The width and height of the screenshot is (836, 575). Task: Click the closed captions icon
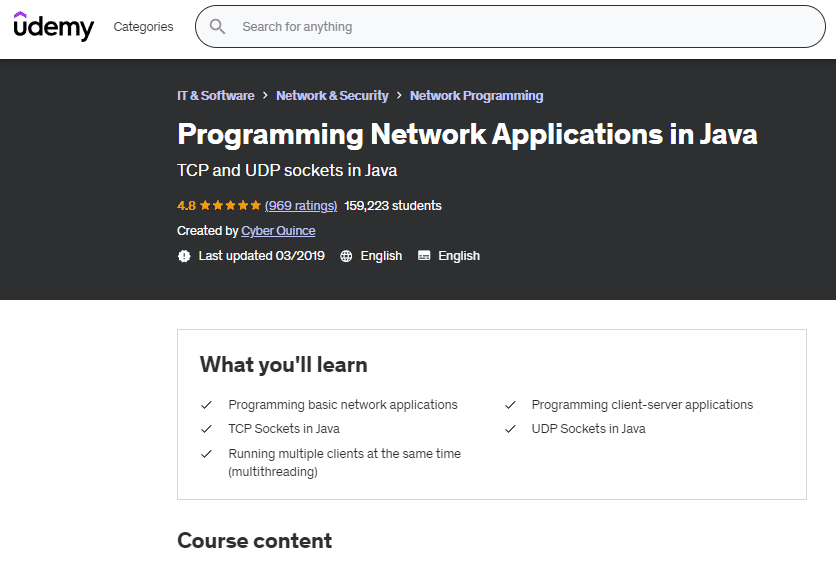pyautogui.click(x=424, y=256)
